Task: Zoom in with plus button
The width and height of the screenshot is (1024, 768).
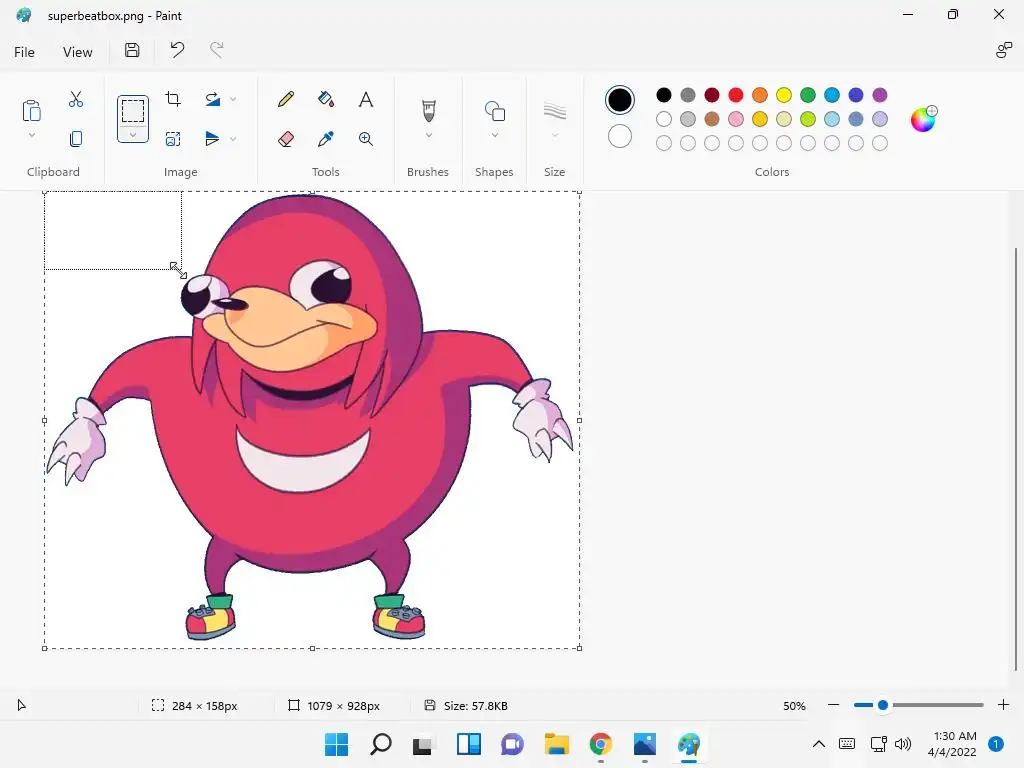Action: pos(1003,705)
